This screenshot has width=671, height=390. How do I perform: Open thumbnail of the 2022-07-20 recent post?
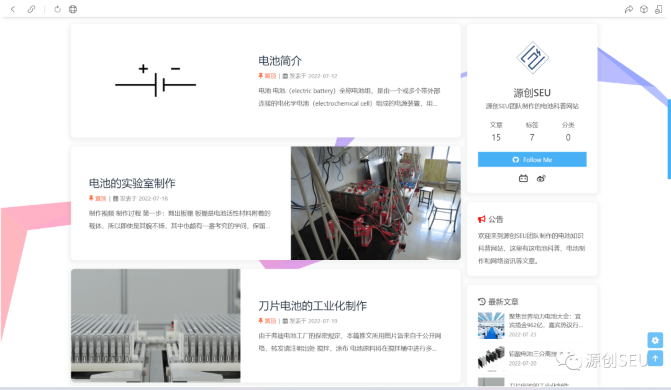pos(491,359)
